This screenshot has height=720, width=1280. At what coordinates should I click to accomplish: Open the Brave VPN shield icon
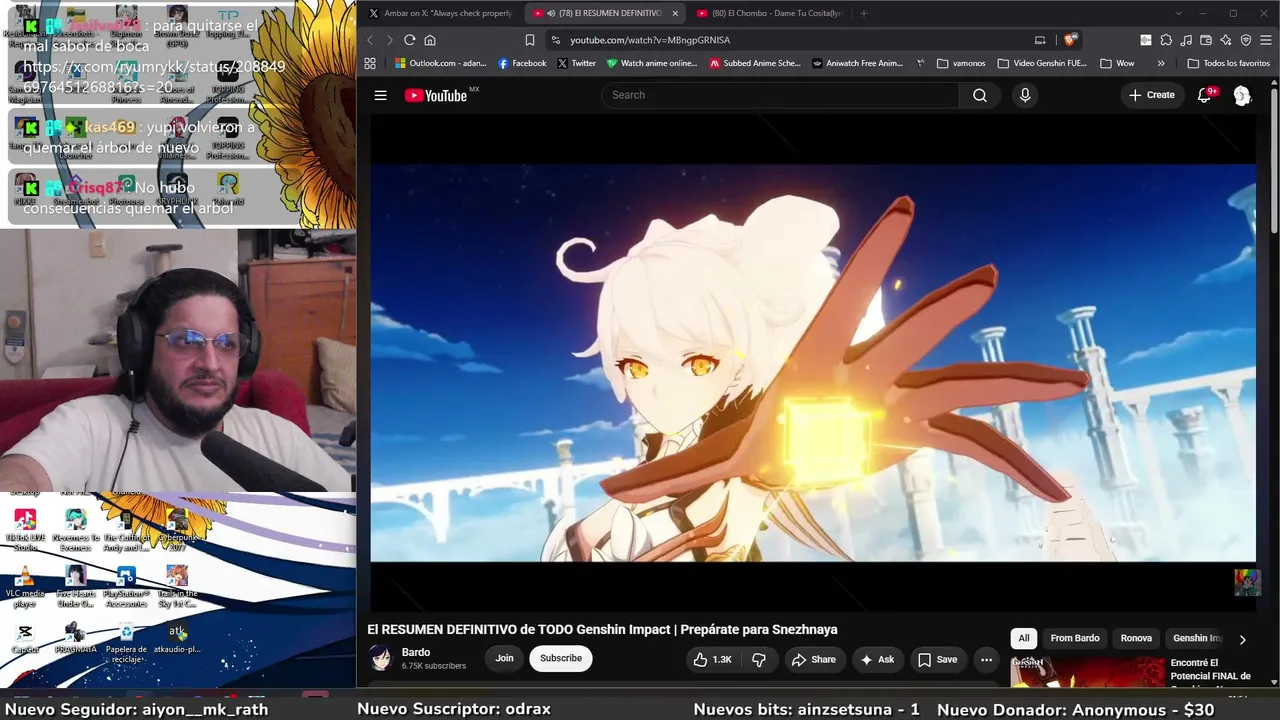tap(1246, 40)
